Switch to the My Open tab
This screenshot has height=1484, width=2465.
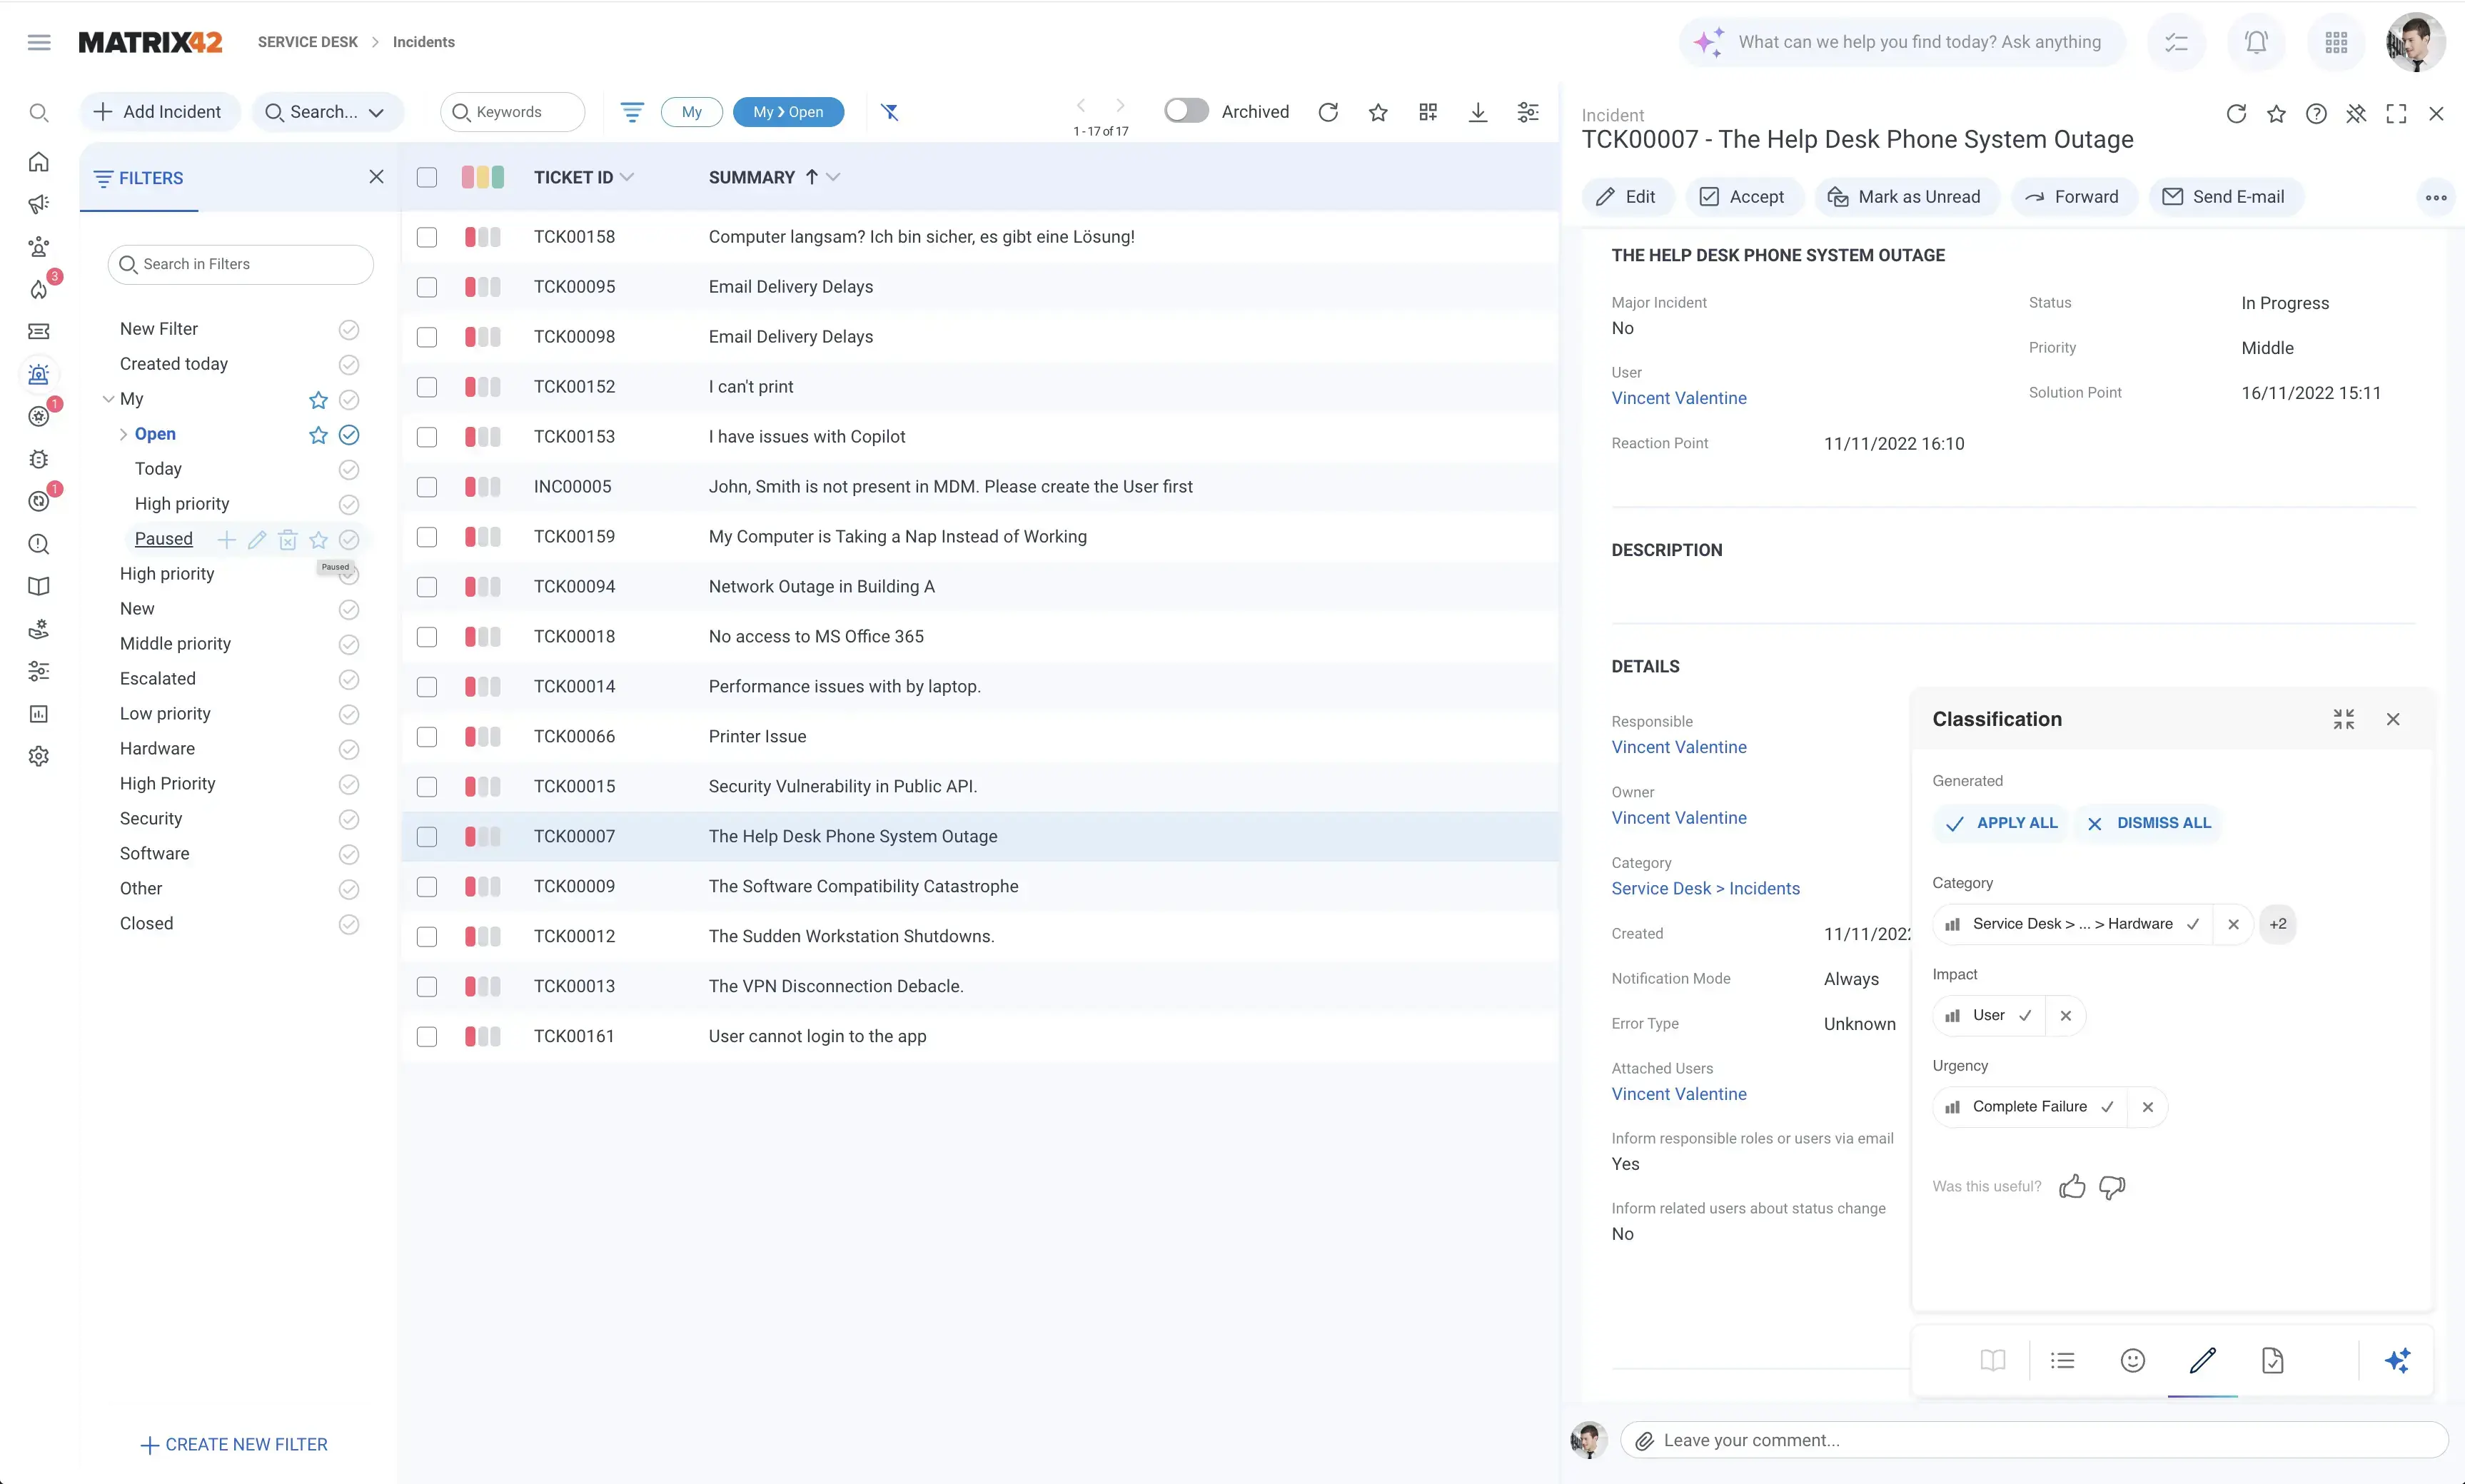(789, 111)
